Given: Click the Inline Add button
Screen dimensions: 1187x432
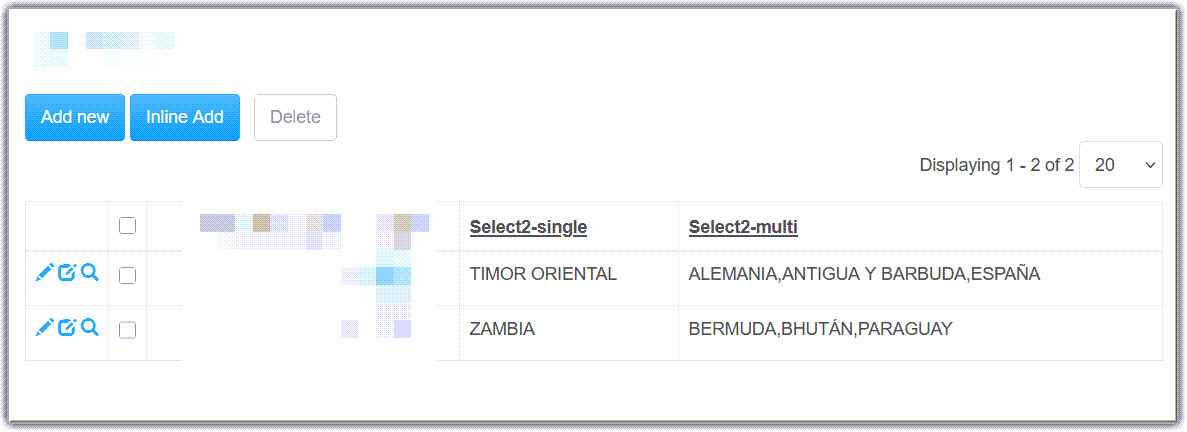Looking at the screenshot, I should (x=185, y=117).
